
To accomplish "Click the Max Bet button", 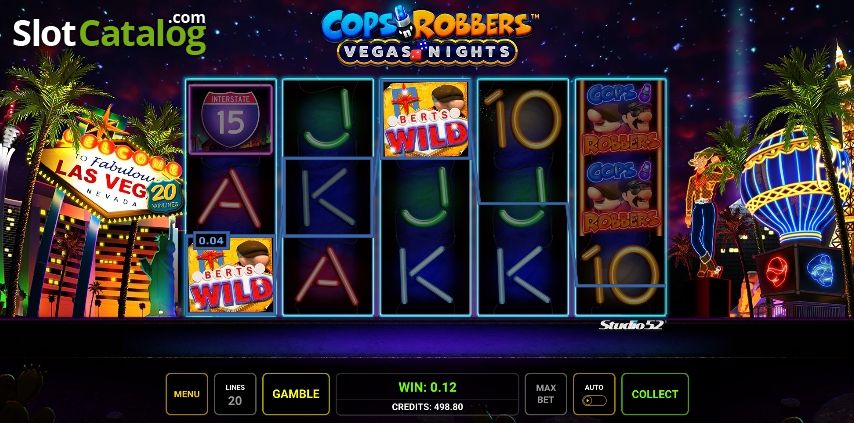I will point(545,394).
